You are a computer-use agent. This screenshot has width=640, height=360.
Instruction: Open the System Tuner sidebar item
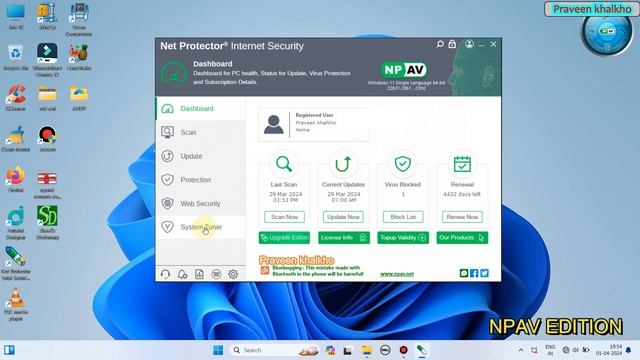[x=200, y=227]
